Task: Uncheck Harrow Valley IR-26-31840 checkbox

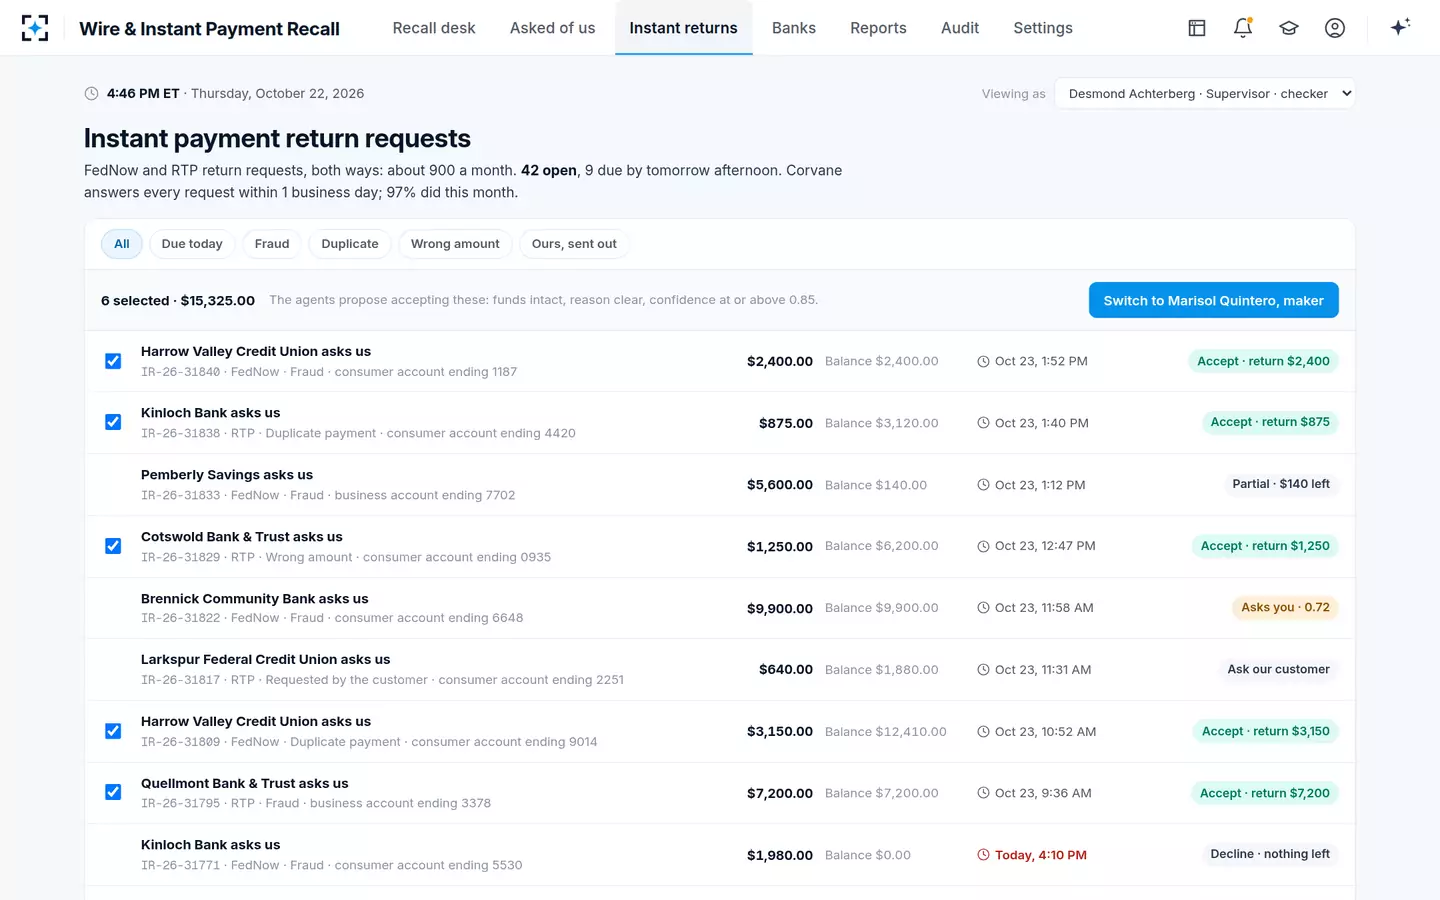Action: point(113,361)
